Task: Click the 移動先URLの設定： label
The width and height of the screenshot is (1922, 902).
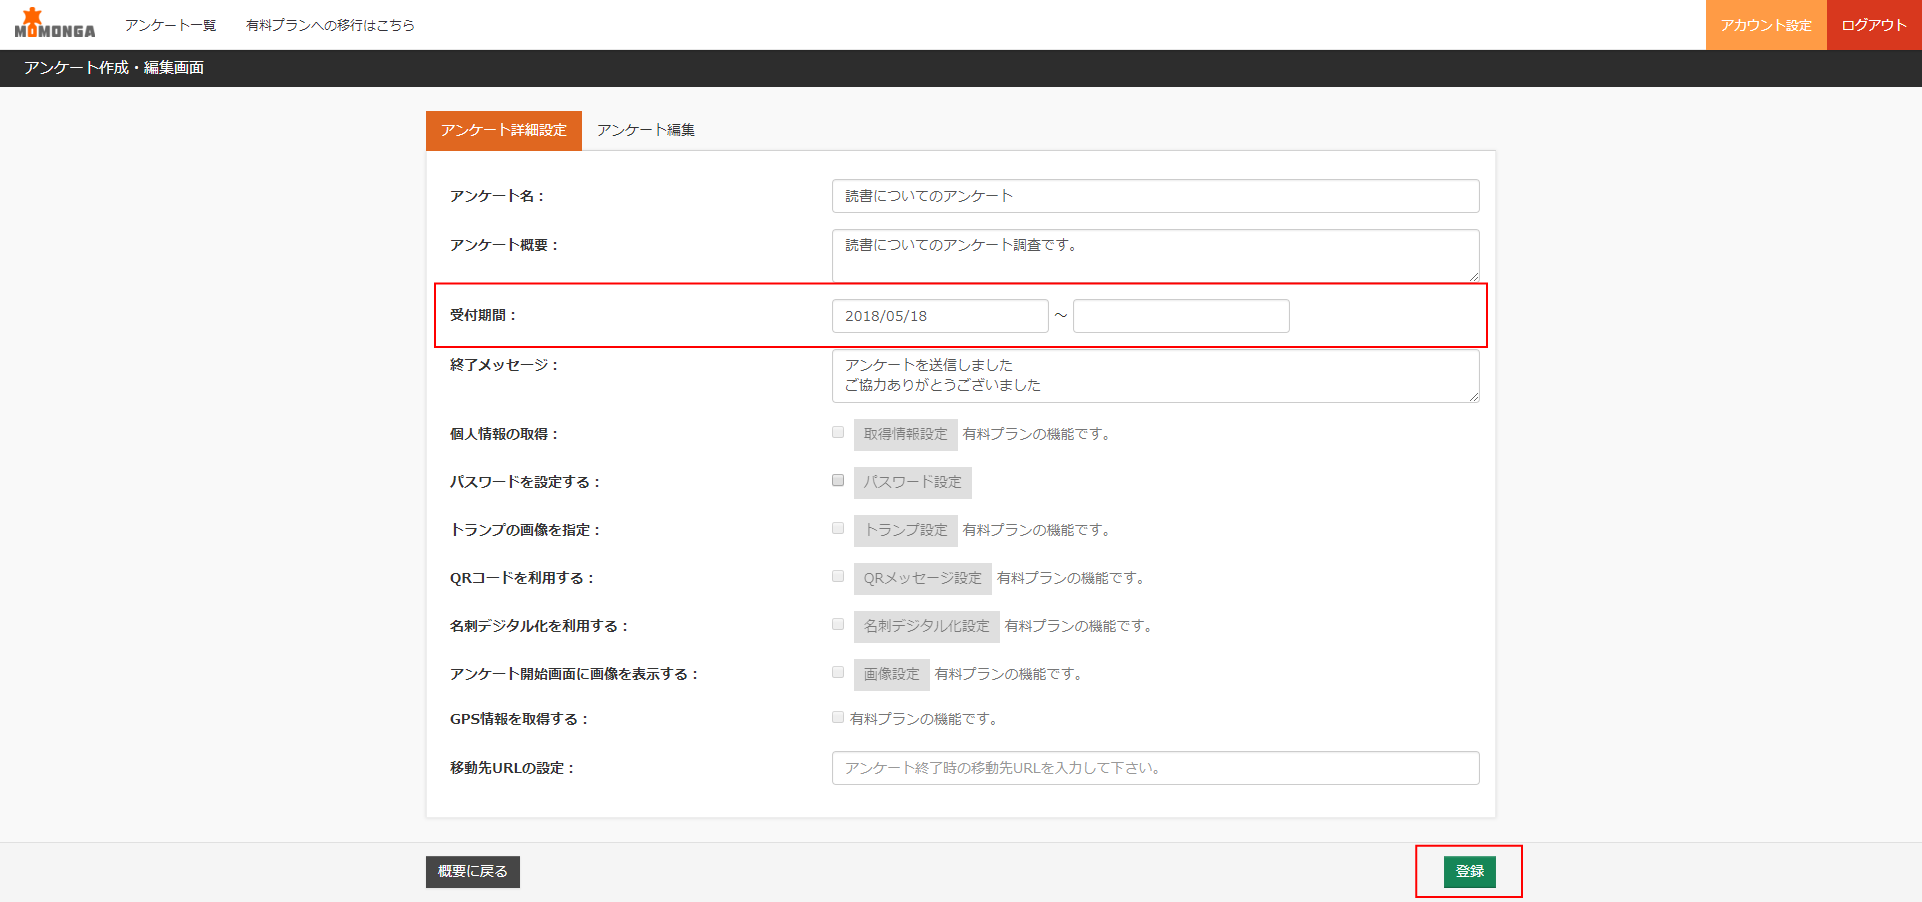Action: tap(513, 768)
